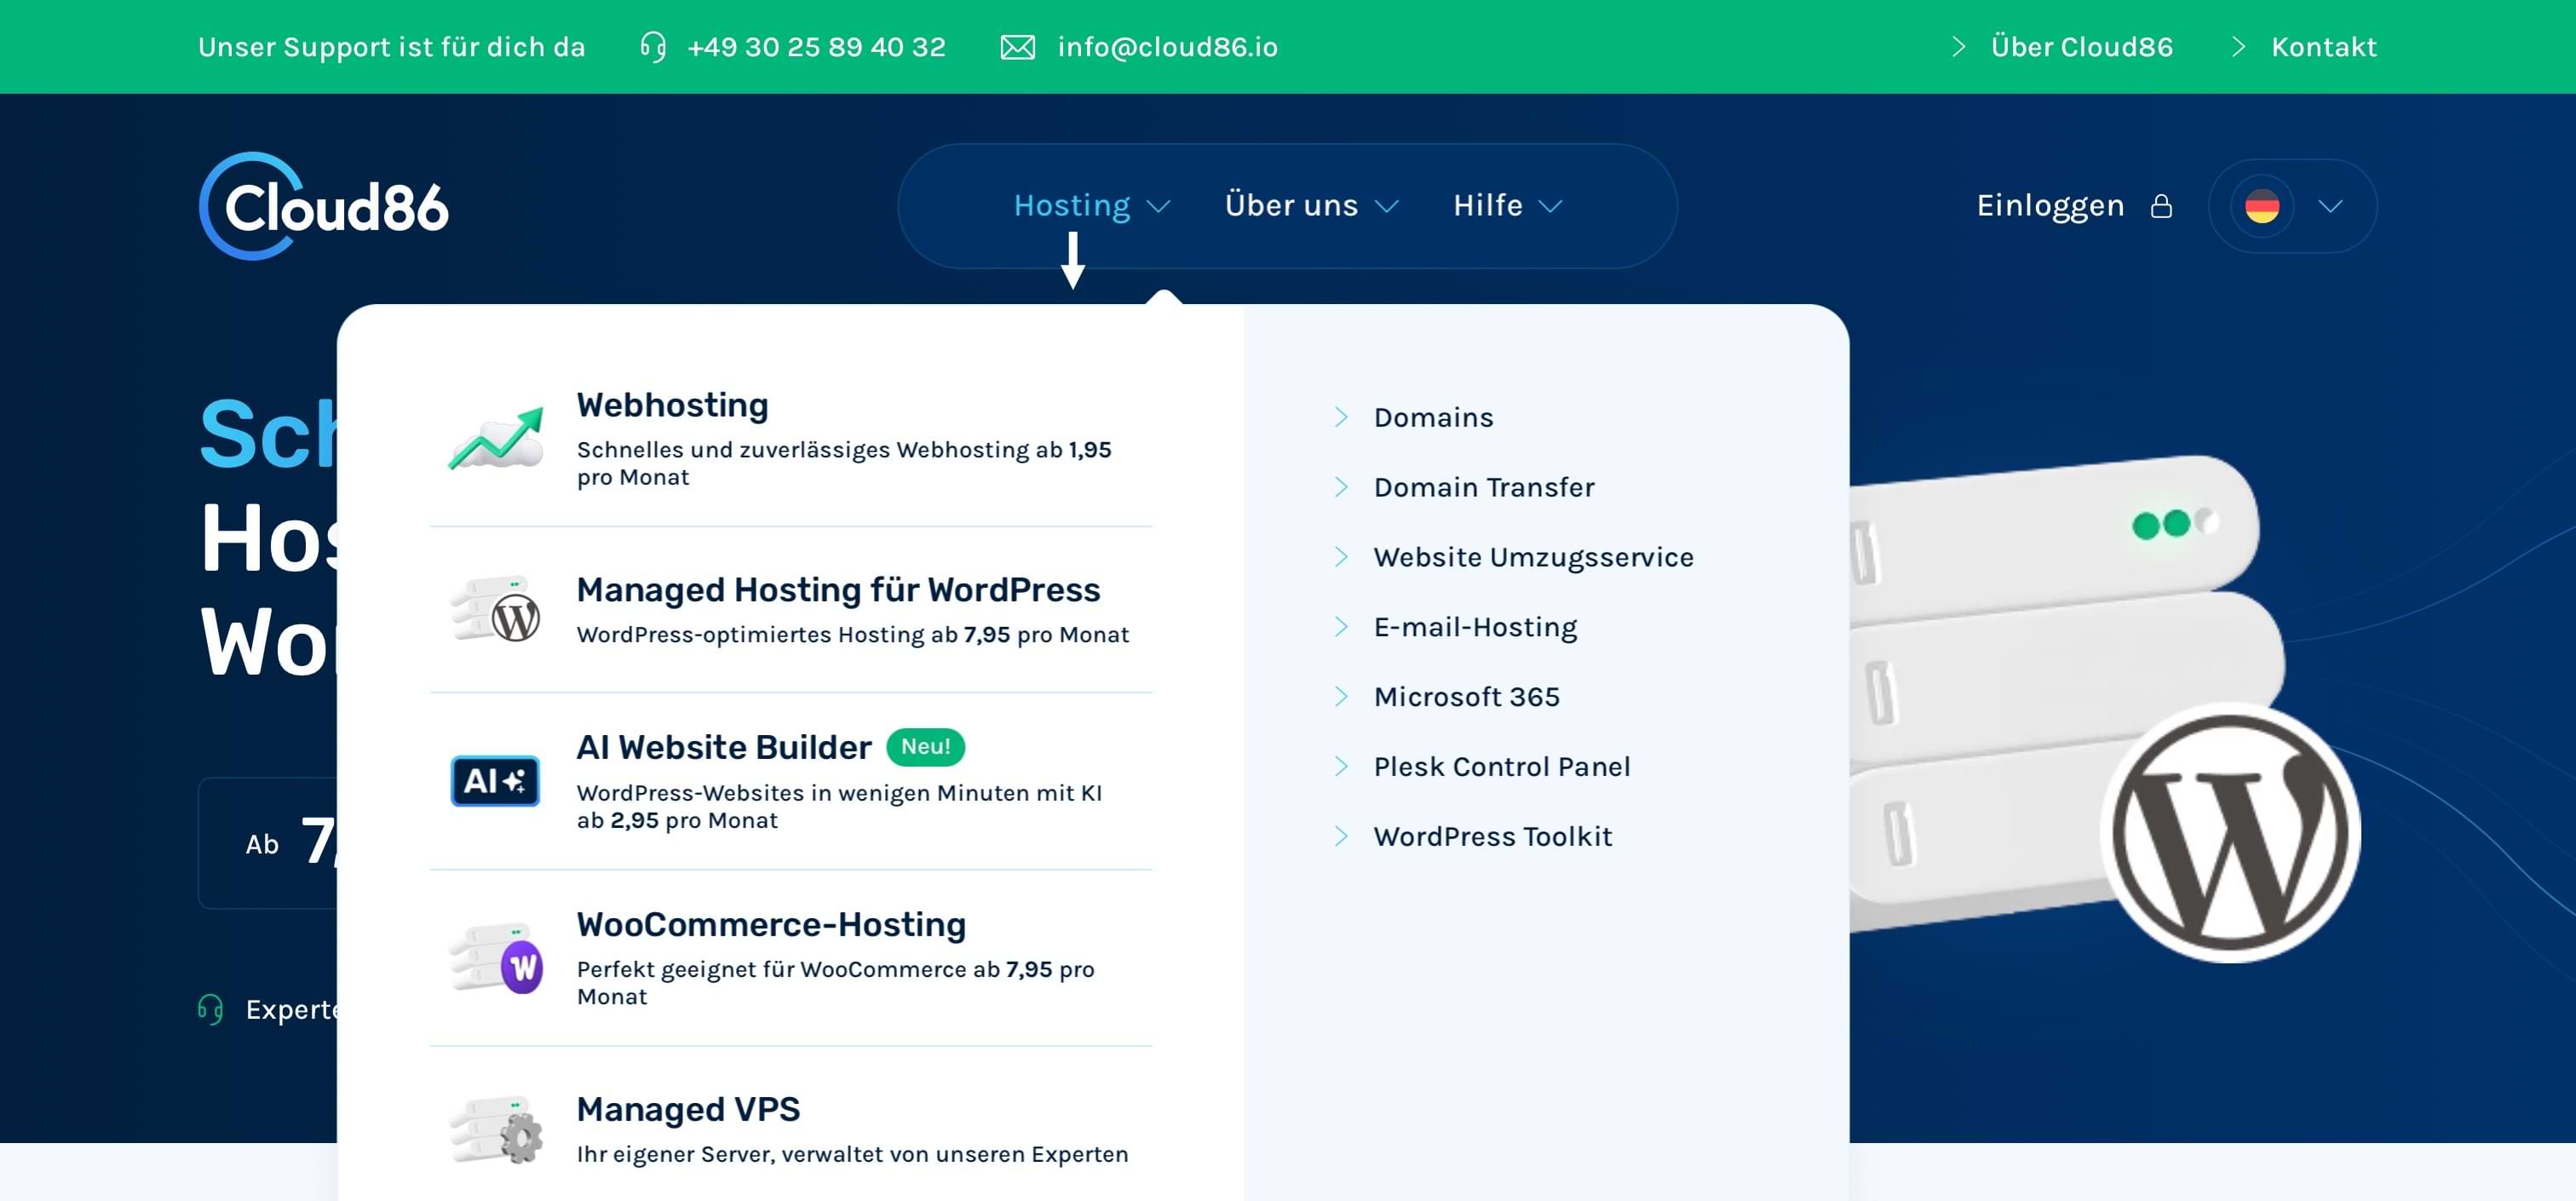Click the Über Cloud86 link
2576x1201 pixels.
(x=2081, y=47)
